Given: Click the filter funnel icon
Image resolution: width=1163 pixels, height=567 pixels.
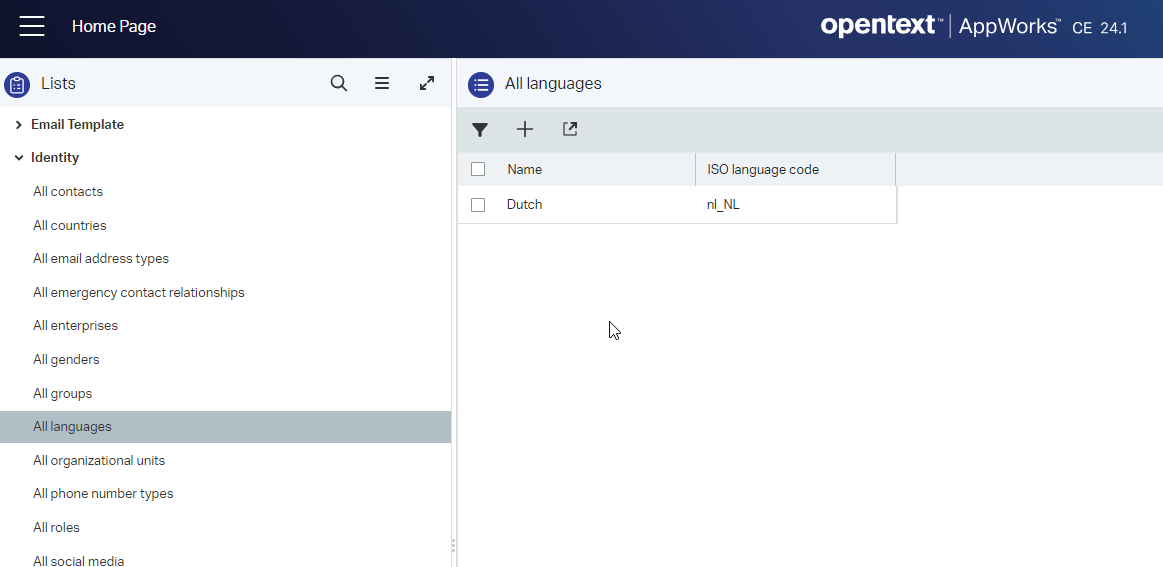Looking at the screenshot, I should click(x=480, y=129).
